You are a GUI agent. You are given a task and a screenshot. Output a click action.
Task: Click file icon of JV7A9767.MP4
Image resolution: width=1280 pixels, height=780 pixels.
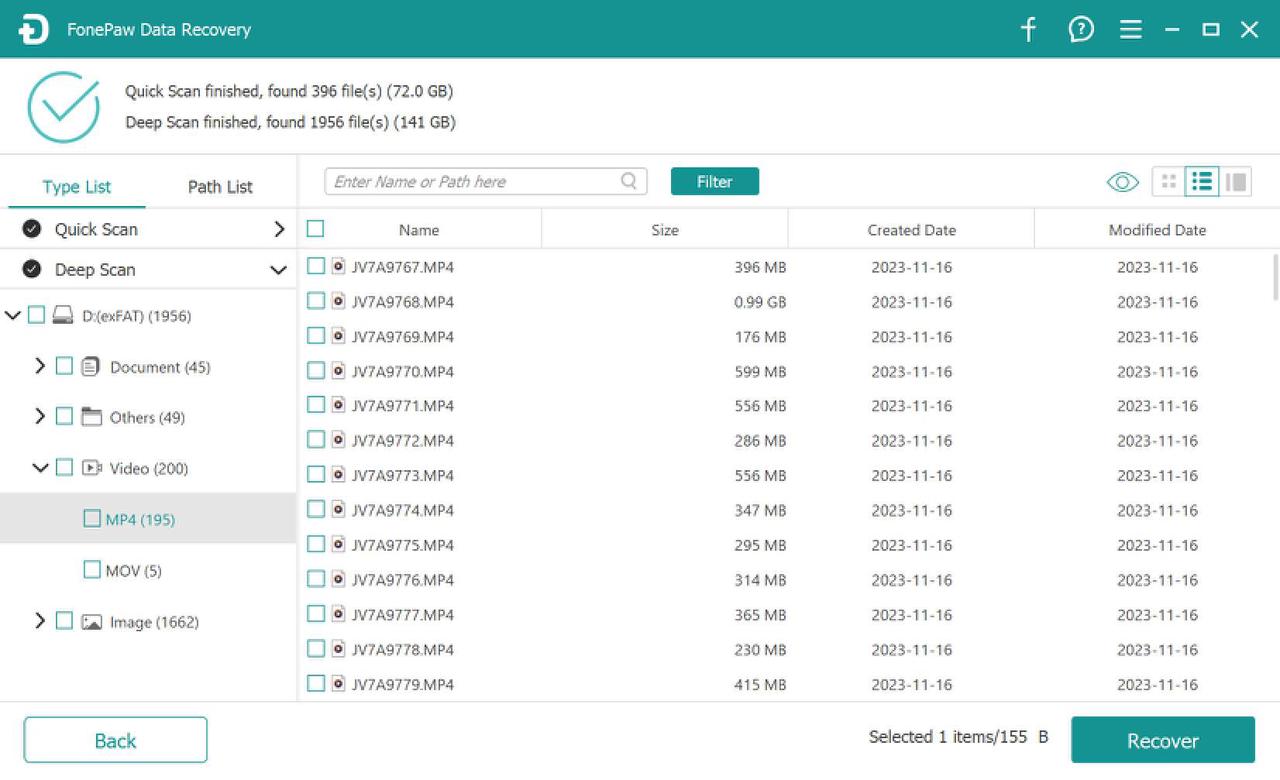click(338, 267)
